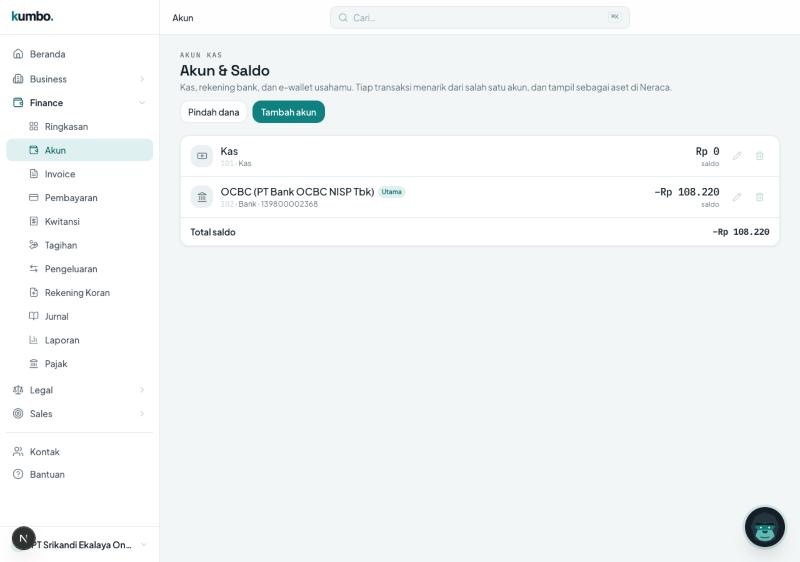Open Pembayaran page
The image size is (800, 562).
[x=80, y=197]
